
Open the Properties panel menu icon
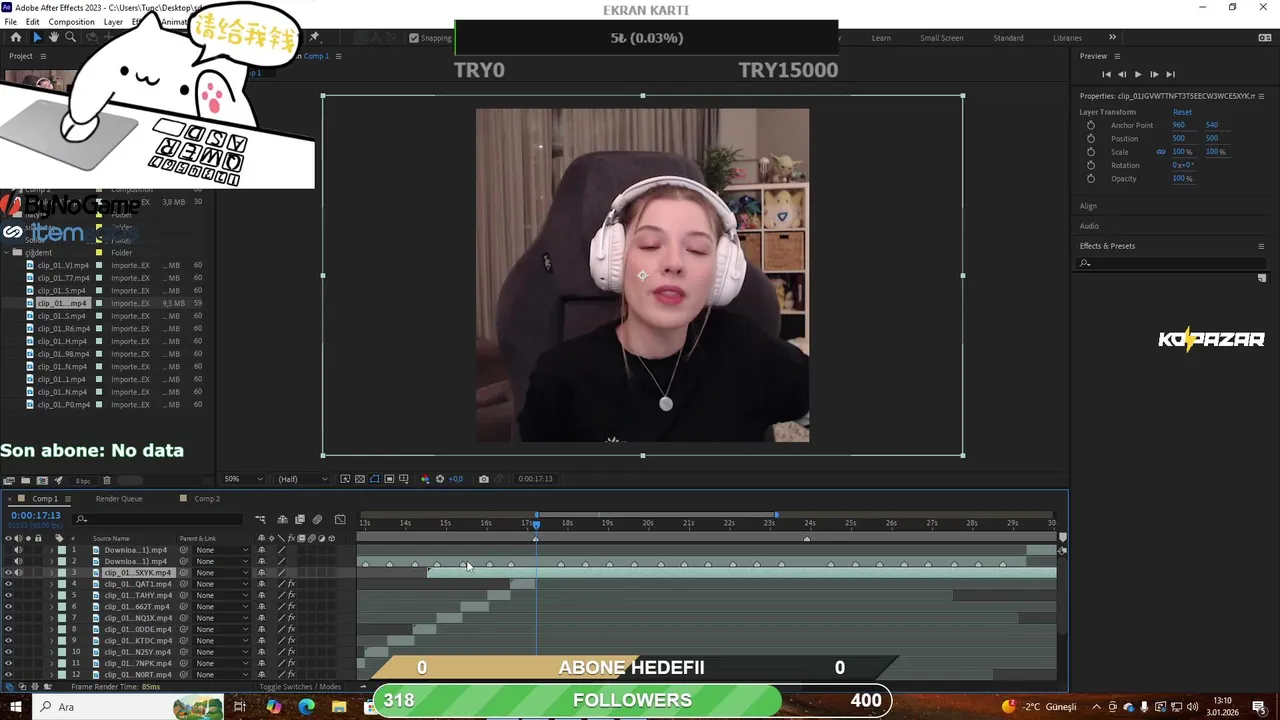pyautogui.click(x=1261, y=96)
